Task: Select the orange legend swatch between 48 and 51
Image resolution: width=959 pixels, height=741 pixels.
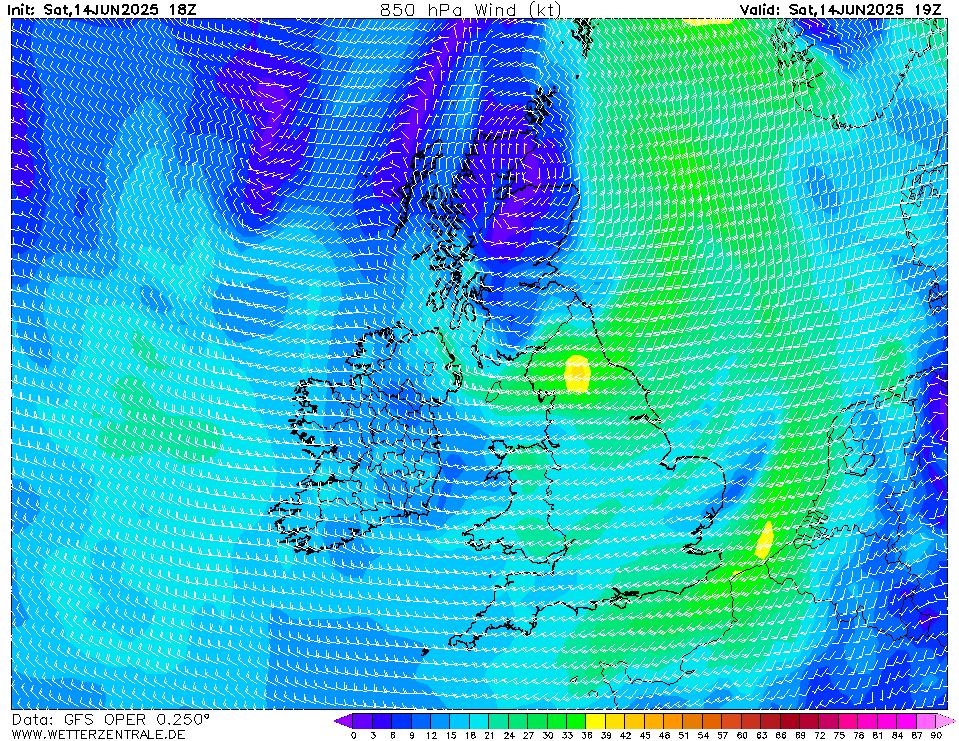Action: point(673,721)
